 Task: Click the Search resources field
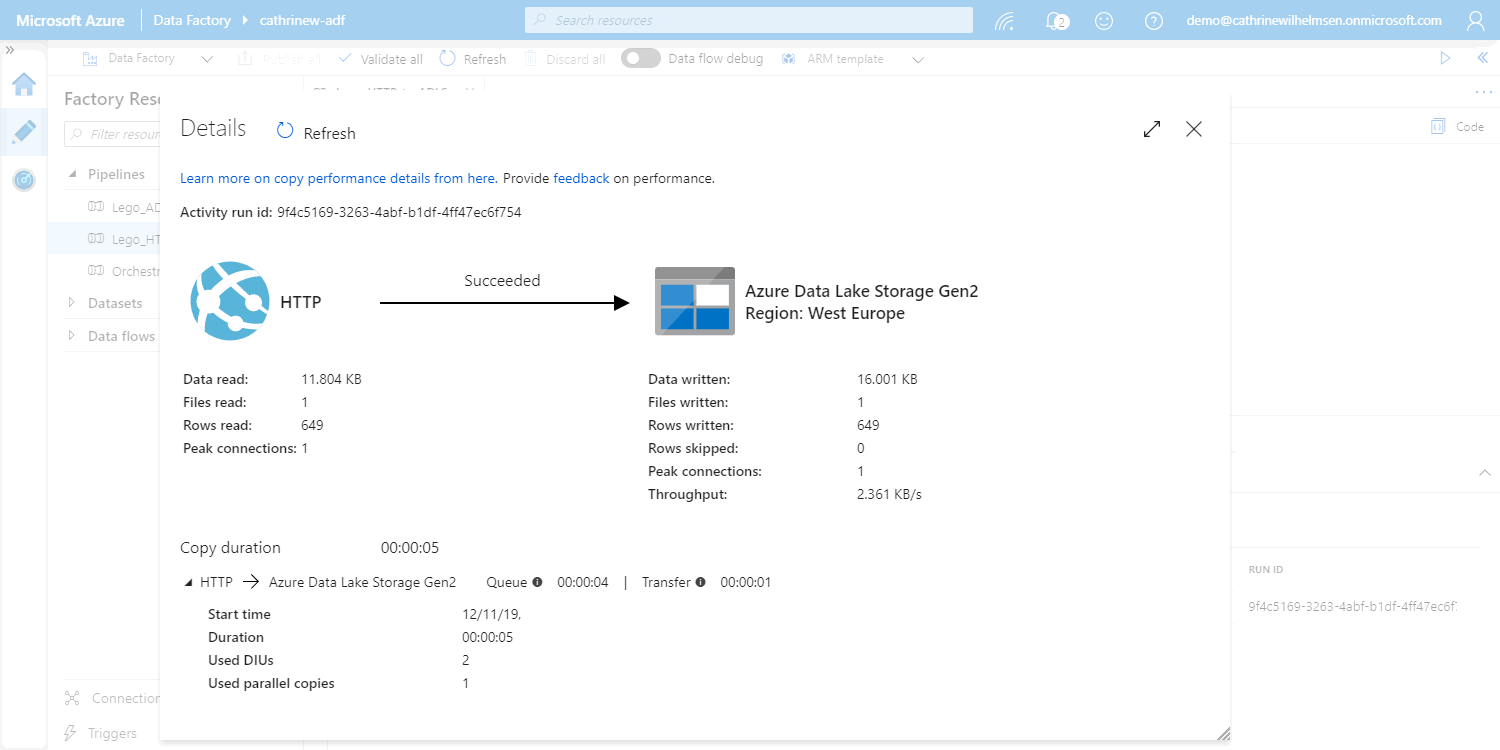[x=748, y=20]
